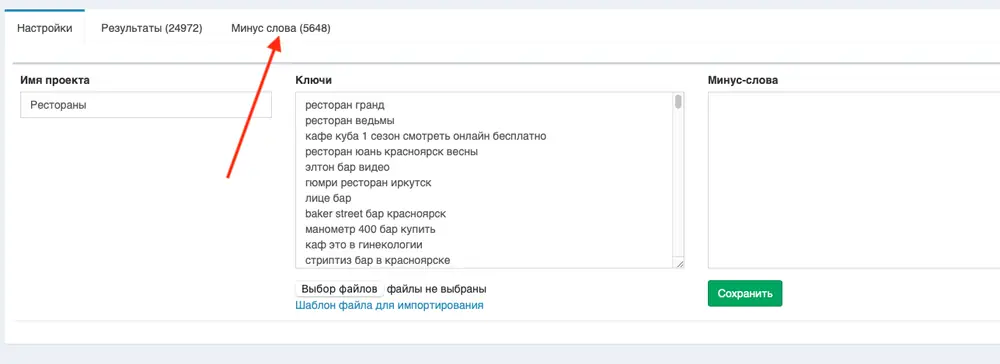Screen dimensions: 1000x364
Task: Click the Имя проекта field with Рестораны
Action: 146,105
